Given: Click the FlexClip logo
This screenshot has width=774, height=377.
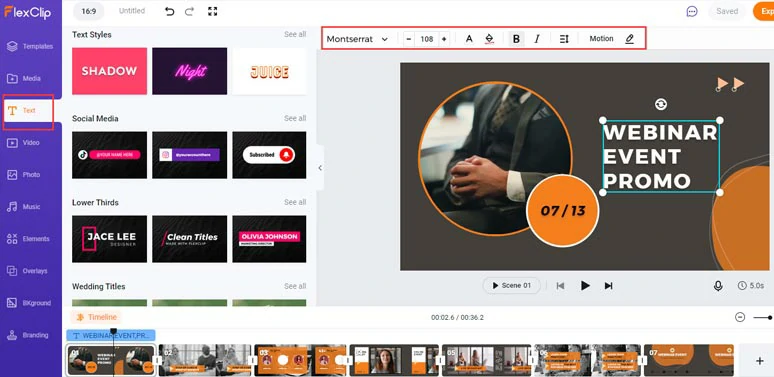Looking at the screenshot, I should pyautogui.click(x=28, y=11).
